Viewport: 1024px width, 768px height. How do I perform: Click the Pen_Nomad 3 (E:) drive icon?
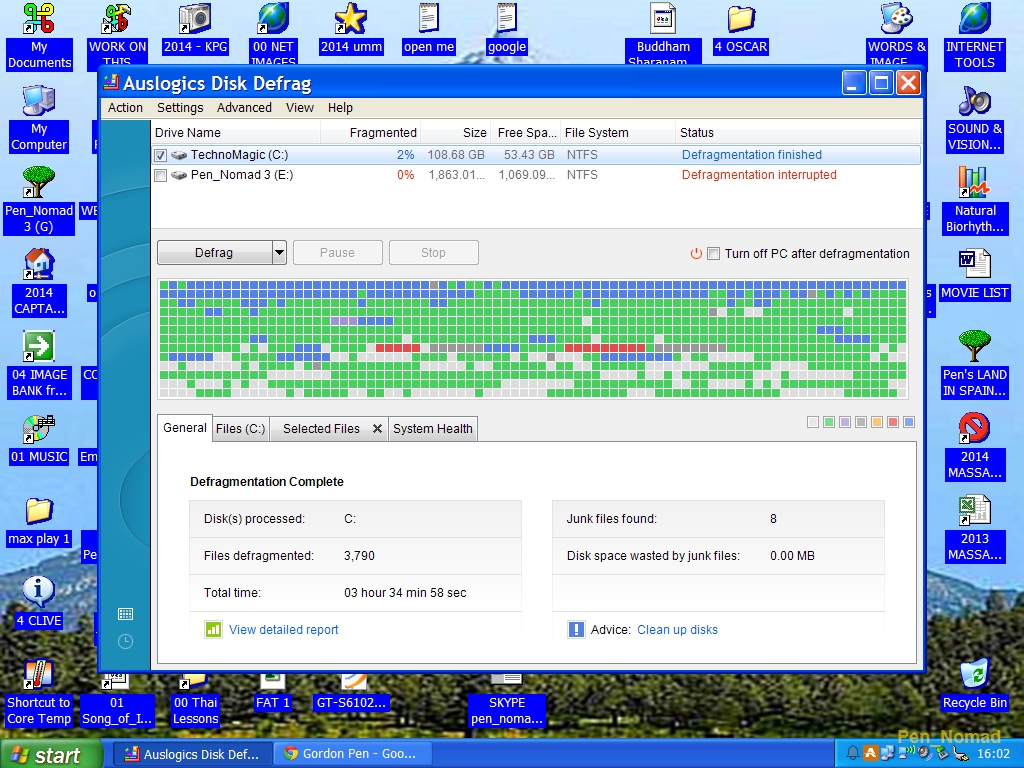coord(179,175)
